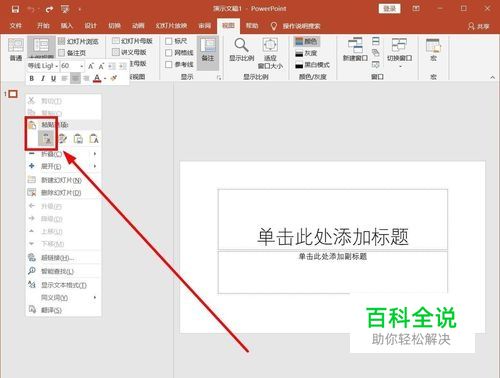Center text in mini toolbar

(75, 79)
